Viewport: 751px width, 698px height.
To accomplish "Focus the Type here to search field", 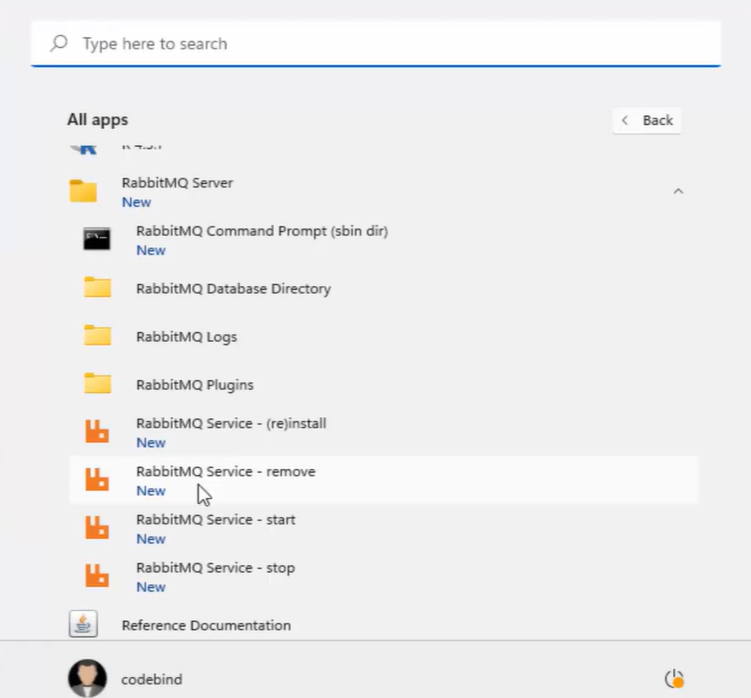I will click(x=376, y=44).
